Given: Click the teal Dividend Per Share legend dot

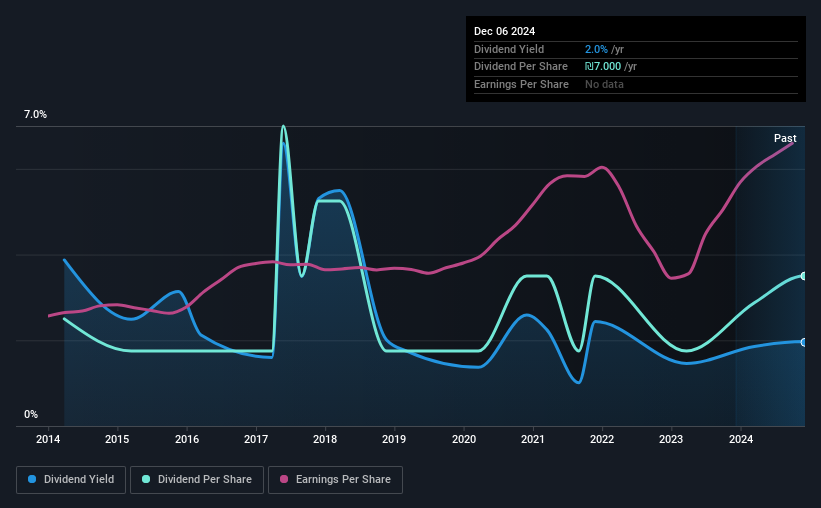Looking at the screenshot, I should point(146,479).
